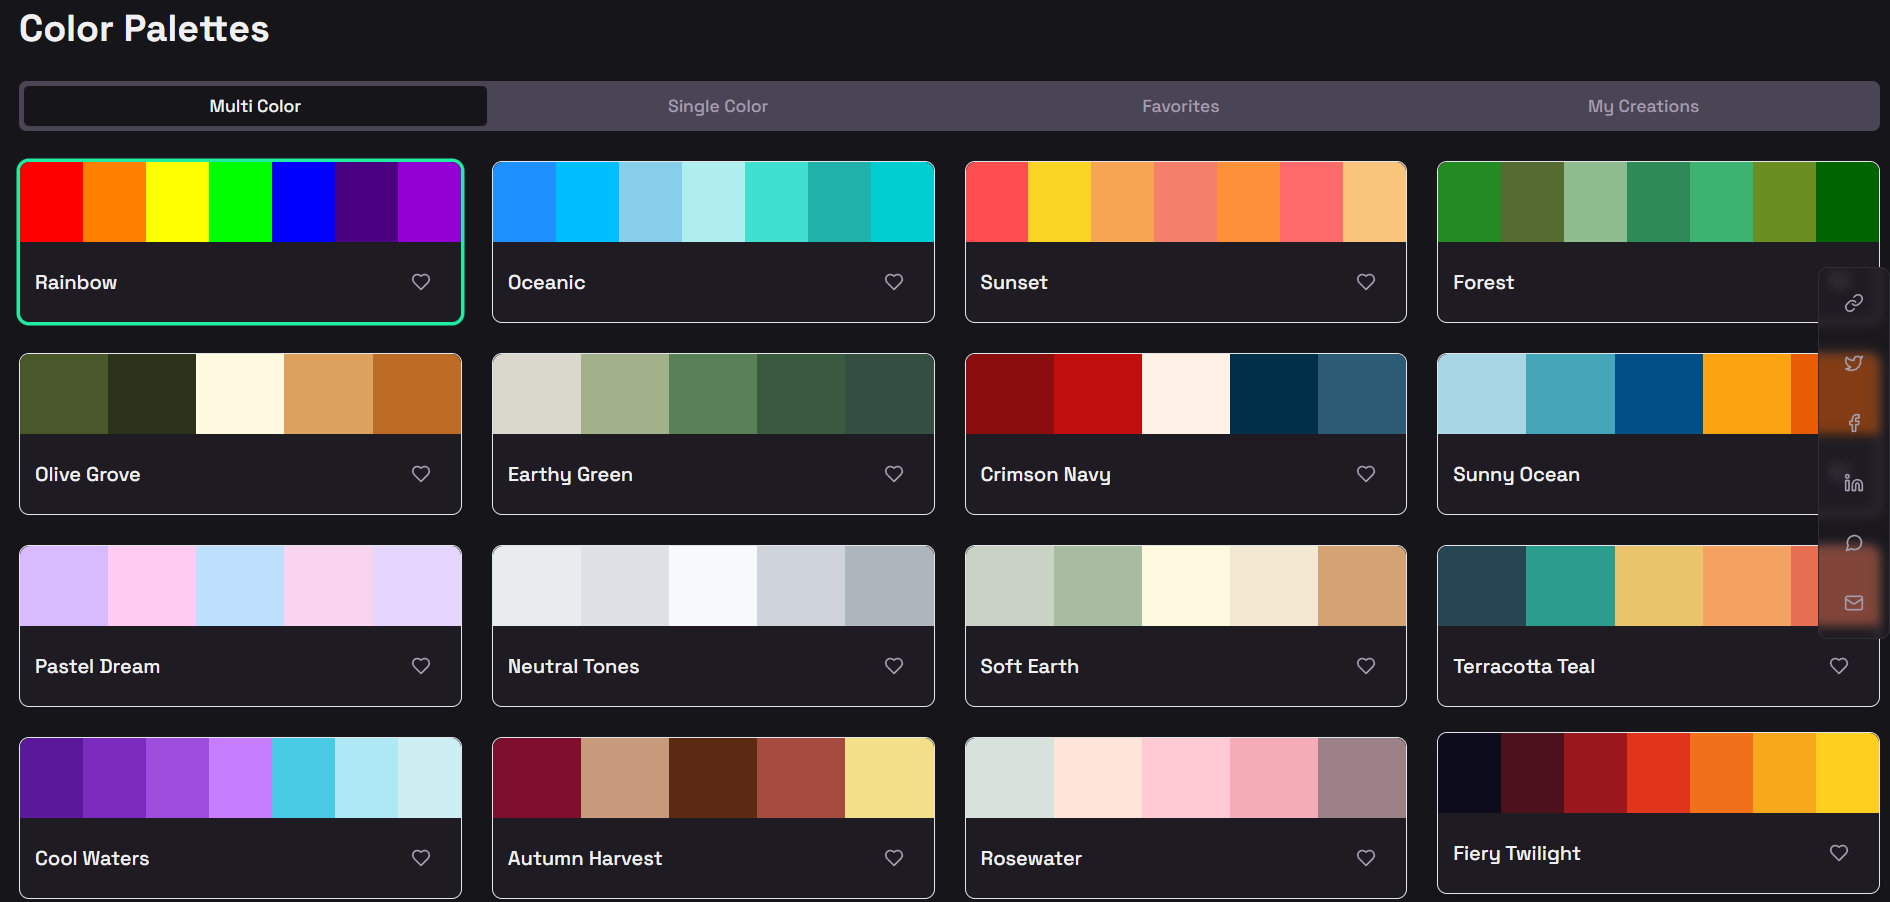This screenshot has width=1890, height=902.
Task: Click the heart icon on Rainbow palette
Action: pyautogui.click(x=420, y=282)
